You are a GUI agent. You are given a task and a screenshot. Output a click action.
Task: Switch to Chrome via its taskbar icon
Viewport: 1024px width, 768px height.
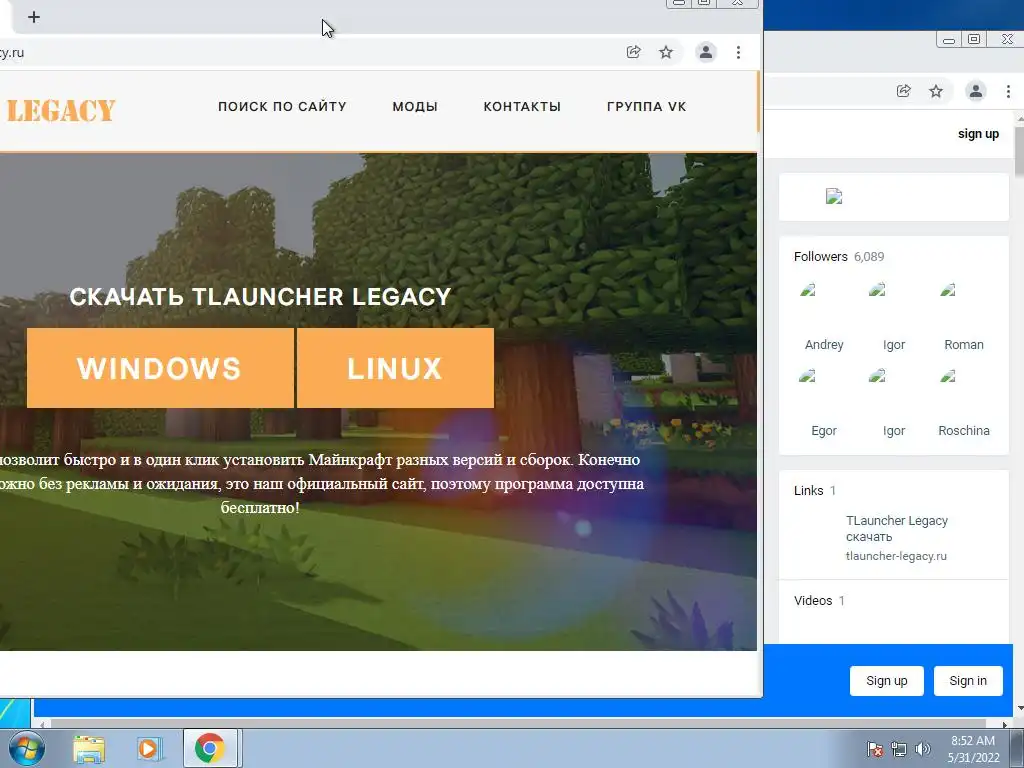(x=210, y=748)
